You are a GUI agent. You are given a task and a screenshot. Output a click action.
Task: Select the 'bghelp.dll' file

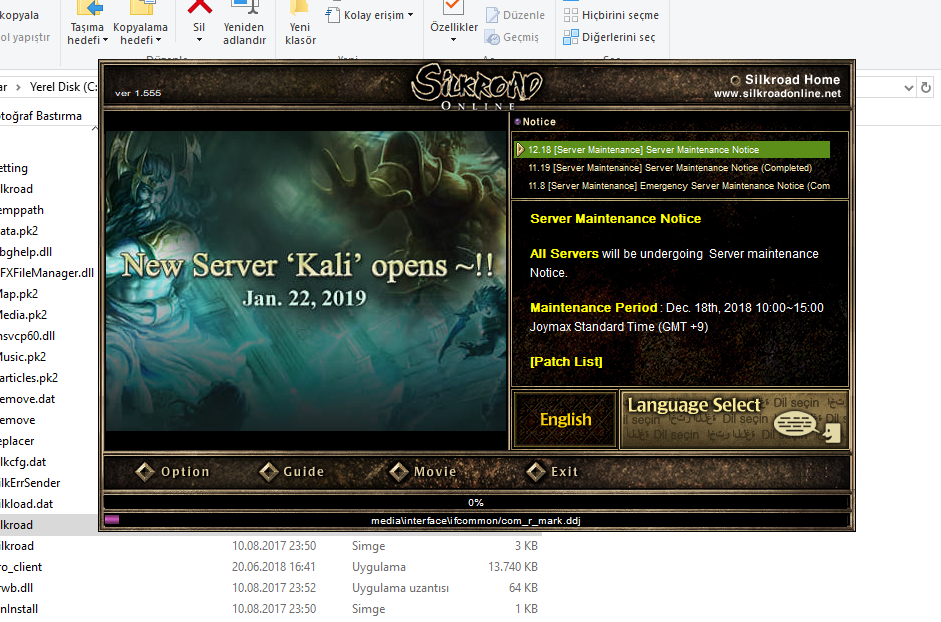tap(26, 252)
